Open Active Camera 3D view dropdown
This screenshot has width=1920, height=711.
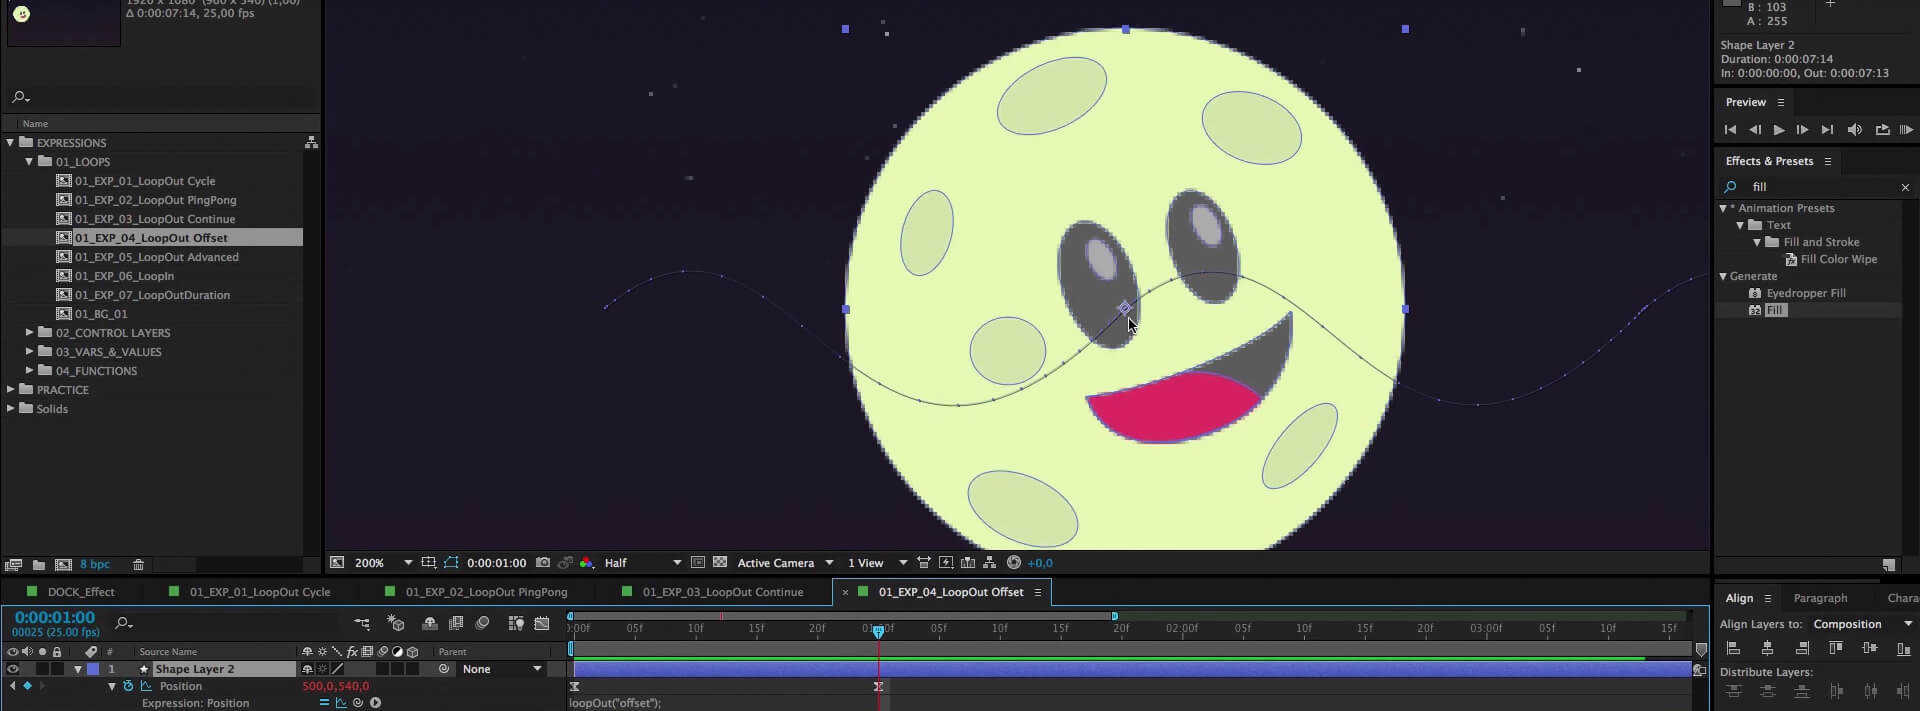coord(785,563)
